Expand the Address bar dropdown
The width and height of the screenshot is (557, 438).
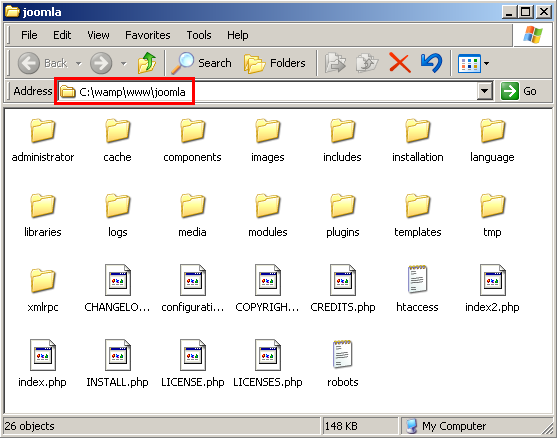point(484,91)
